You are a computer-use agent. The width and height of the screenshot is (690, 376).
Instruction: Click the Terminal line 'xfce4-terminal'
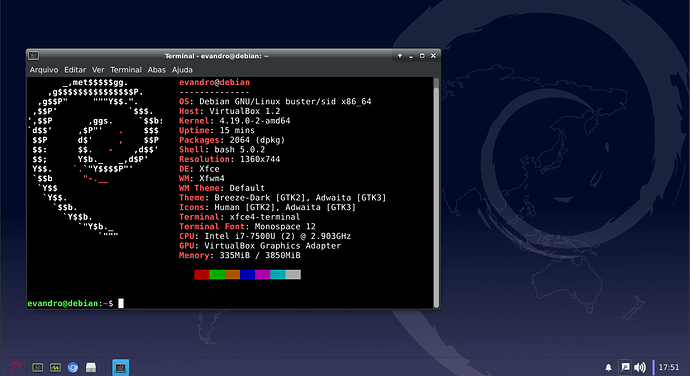[x=239, y=217]
